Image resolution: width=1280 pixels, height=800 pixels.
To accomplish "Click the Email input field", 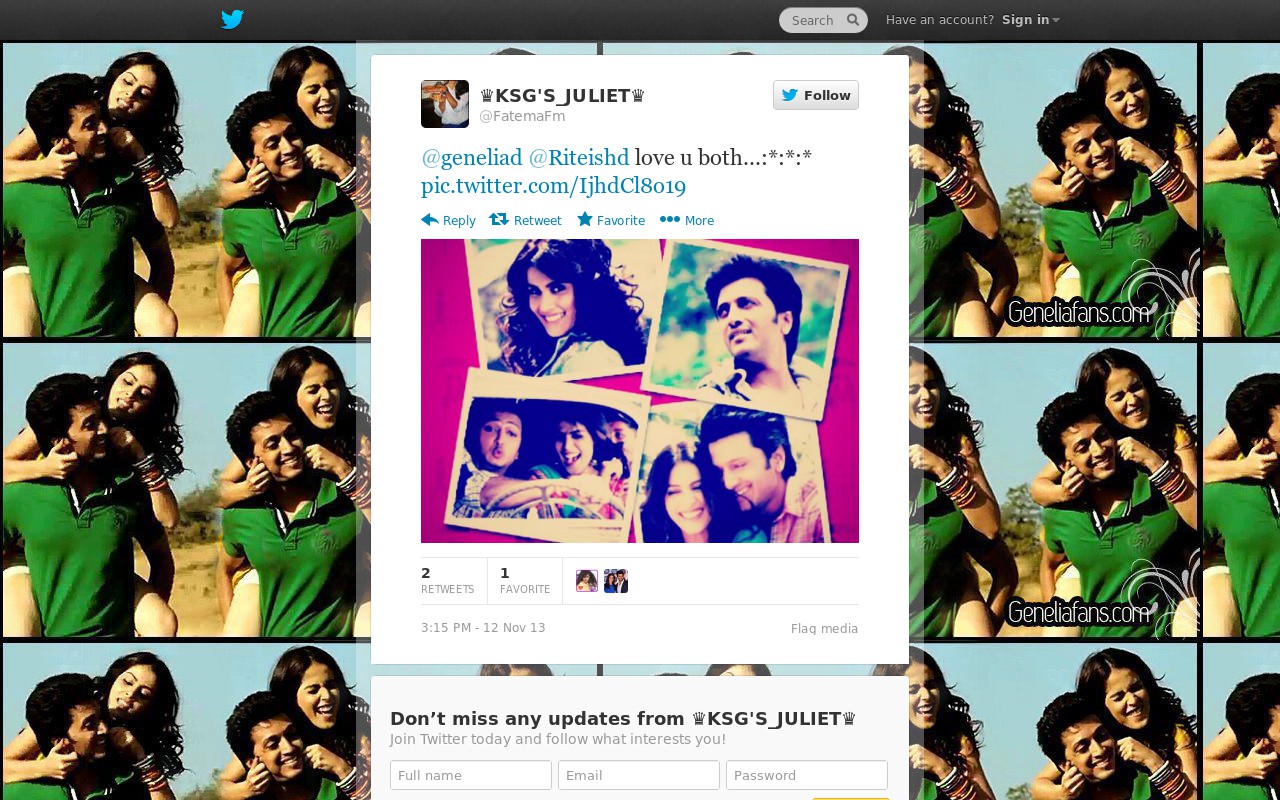I will 639,775.
